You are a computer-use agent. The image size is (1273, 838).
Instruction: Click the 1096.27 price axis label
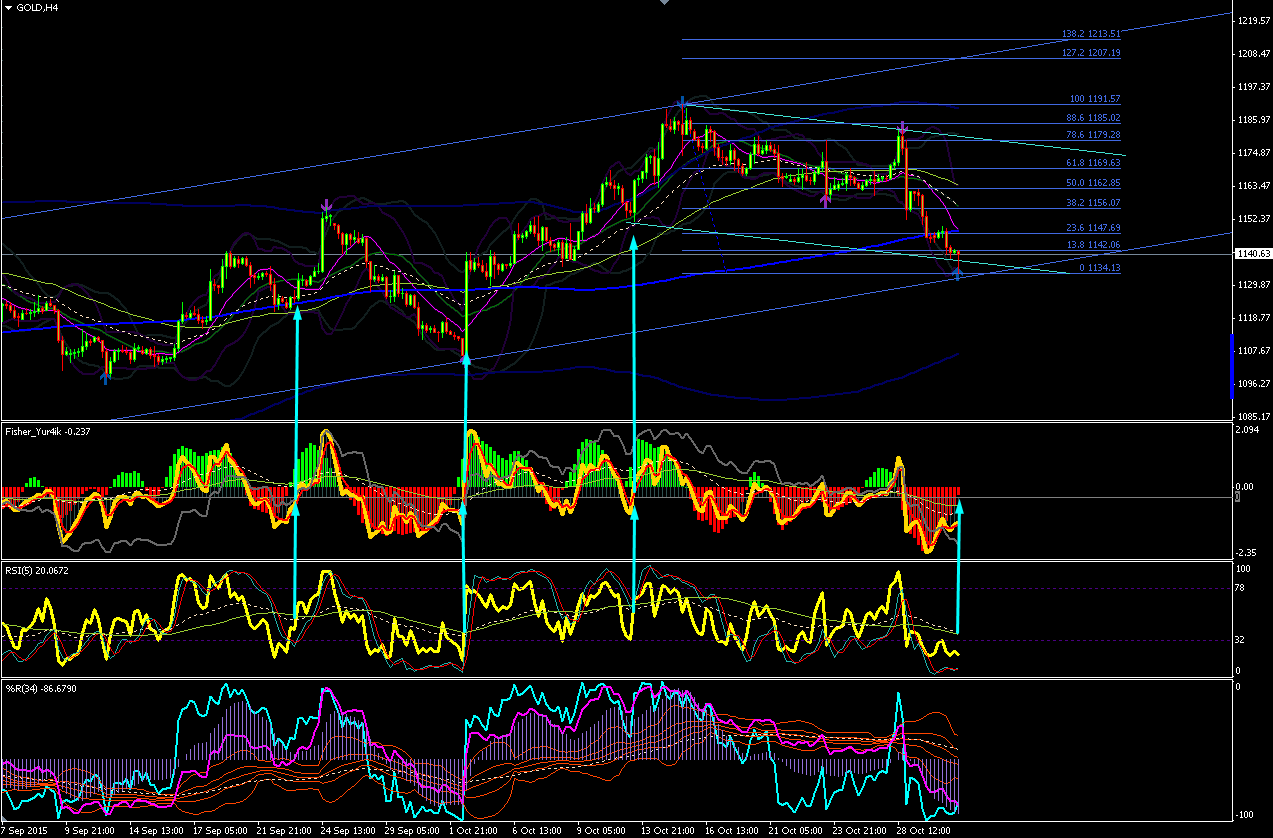[1252, 383]
